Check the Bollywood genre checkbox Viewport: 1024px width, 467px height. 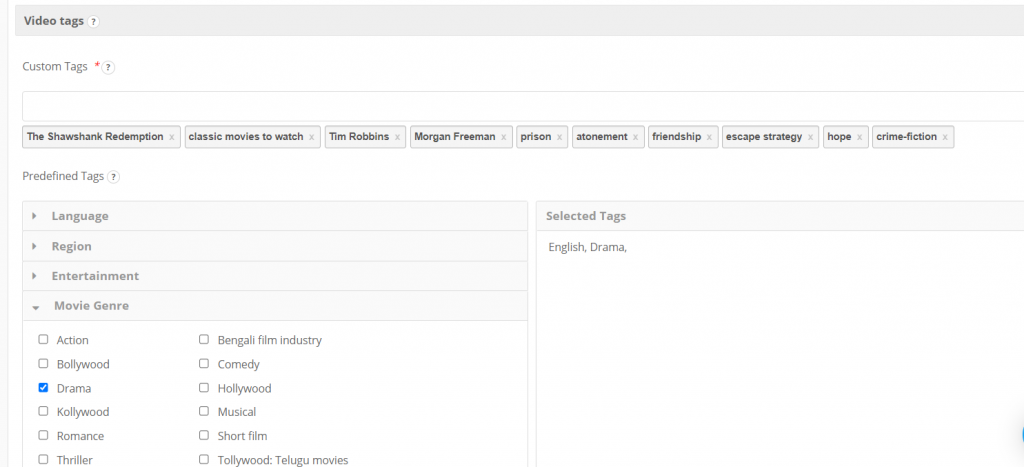(x=43, y=364)
